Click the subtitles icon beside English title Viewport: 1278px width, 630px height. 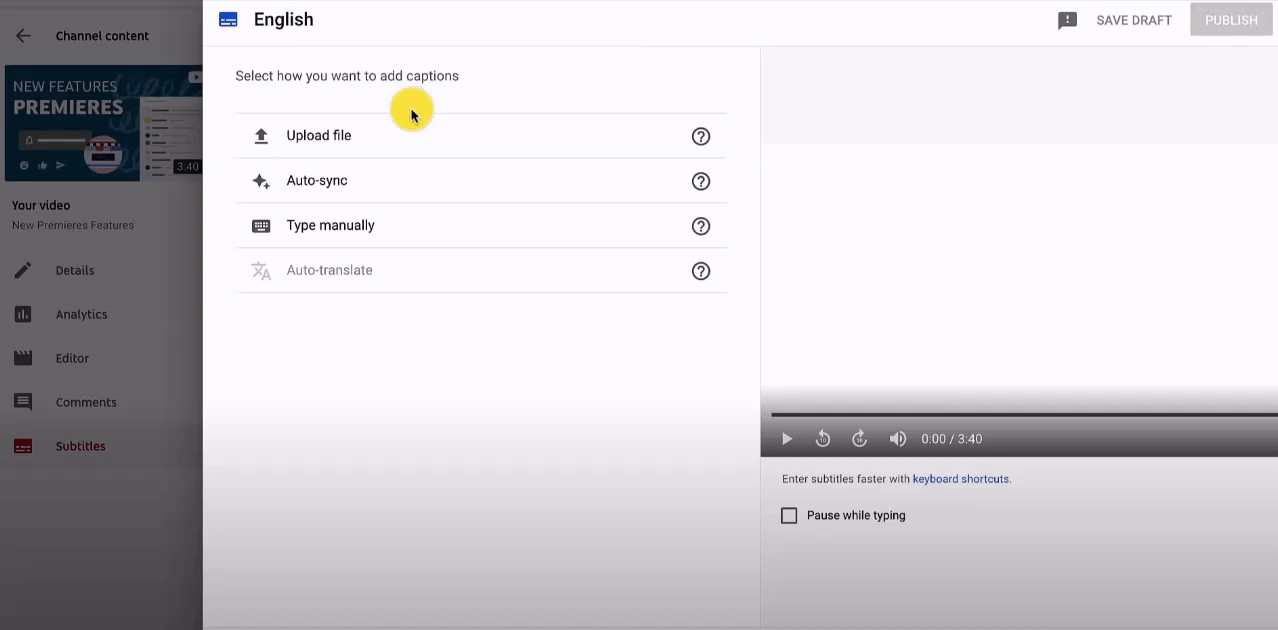[228, 20]
